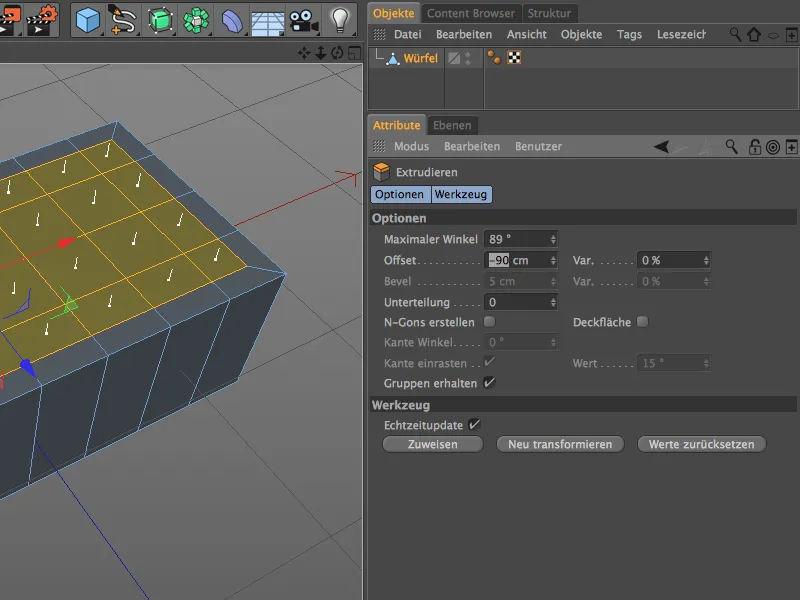This screenshot has height=600, width=800.
Task: Enable the N-Gons erstellen checkbox
Action: (x=489, y=322)
